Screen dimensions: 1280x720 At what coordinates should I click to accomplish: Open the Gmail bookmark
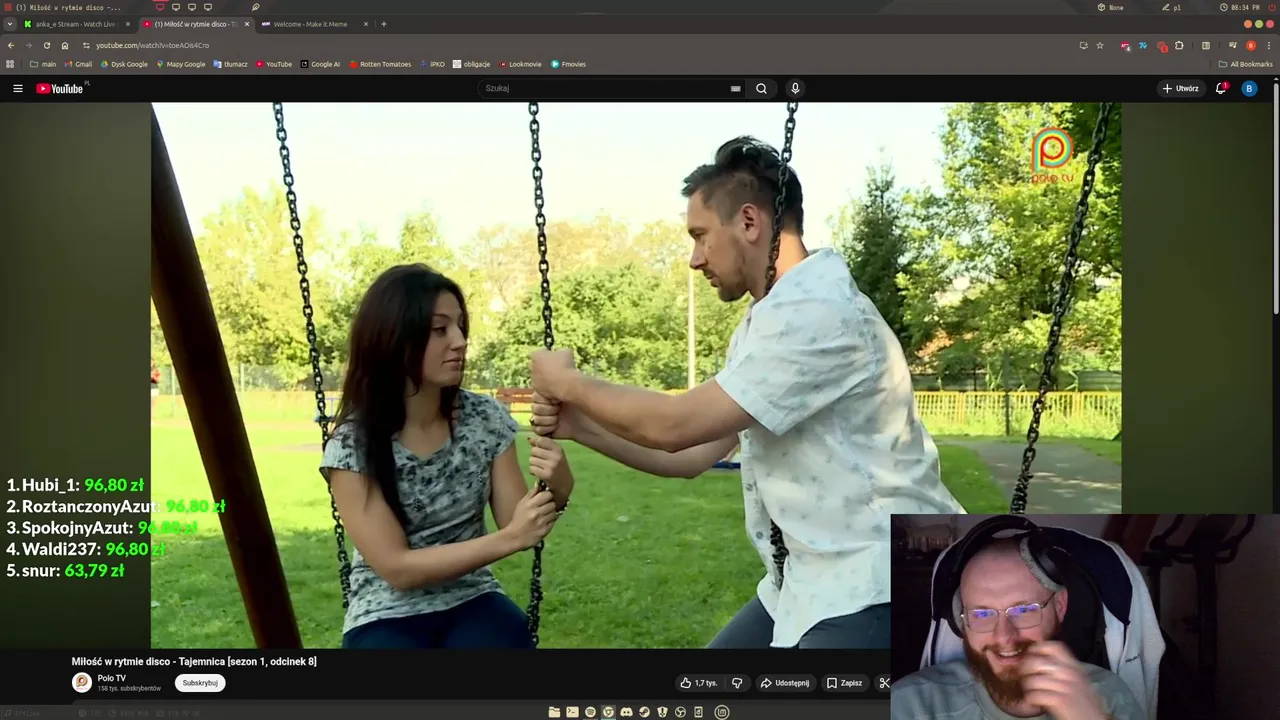tap(78, 64)
